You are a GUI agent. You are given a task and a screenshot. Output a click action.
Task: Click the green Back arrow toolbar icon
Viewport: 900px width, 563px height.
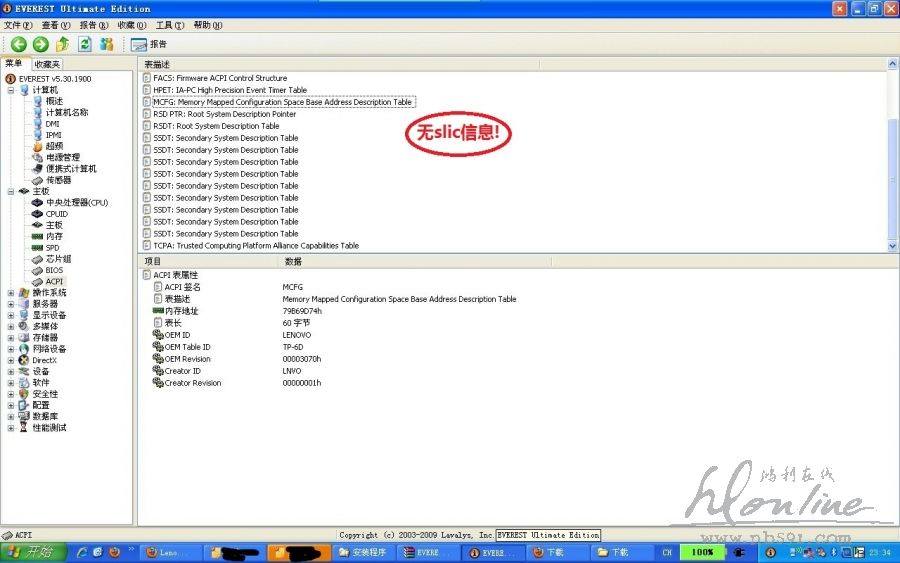point(19,44)
